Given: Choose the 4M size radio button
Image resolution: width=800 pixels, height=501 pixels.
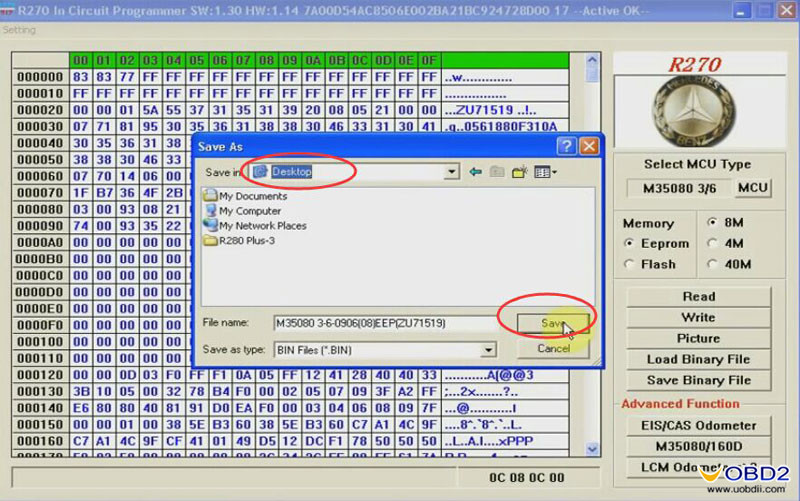Looking at the screenshot, I should (726, 243).
